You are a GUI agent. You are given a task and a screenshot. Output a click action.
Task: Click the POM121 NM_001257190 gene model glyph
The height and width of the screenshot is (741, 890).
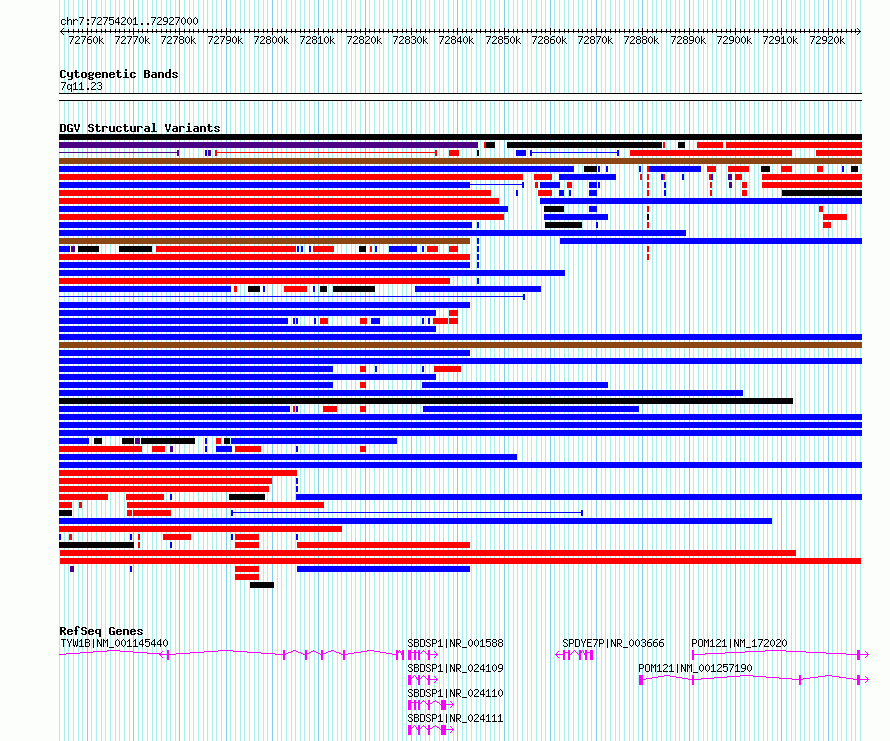point(754,680)
